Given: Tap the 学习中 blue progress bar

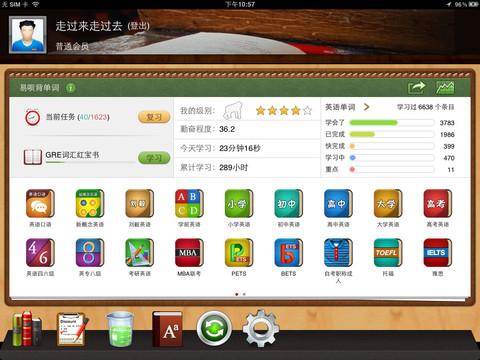Looking at the screenshot, I should [x=392, y=158].
